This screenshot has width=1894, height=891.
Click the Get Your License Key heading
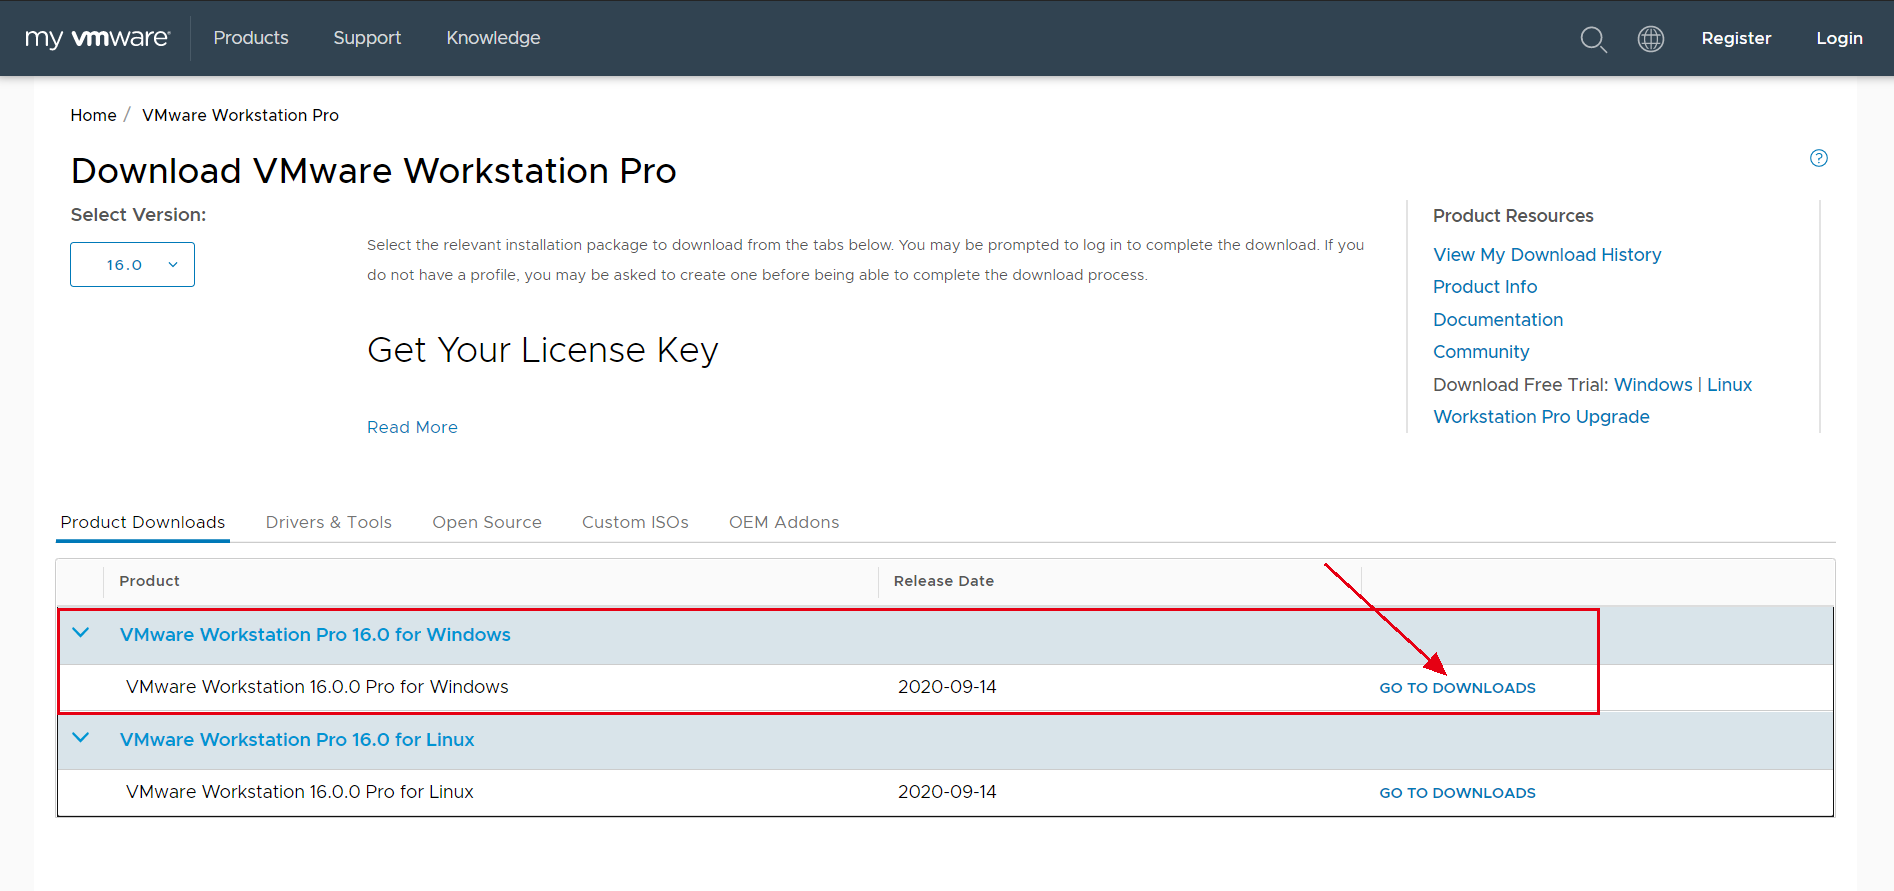pos(543,351)
